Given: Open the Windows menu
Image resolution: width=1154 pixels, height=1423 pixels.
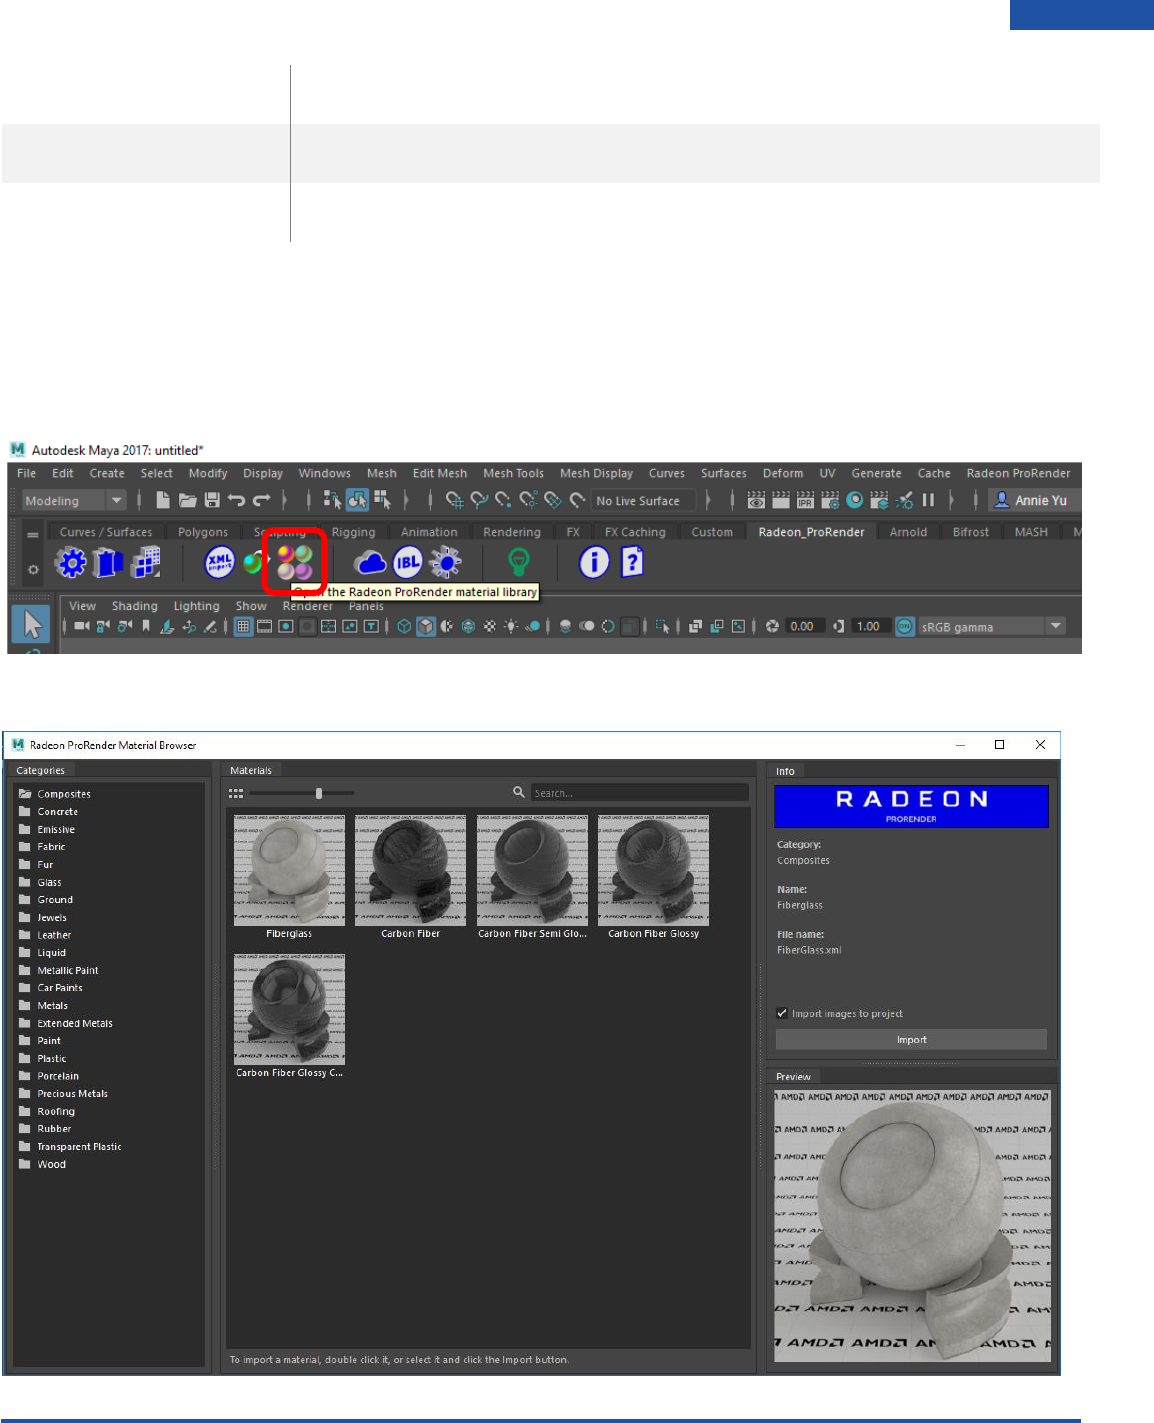Looking at the screenshot, I should tap(324, 473).
